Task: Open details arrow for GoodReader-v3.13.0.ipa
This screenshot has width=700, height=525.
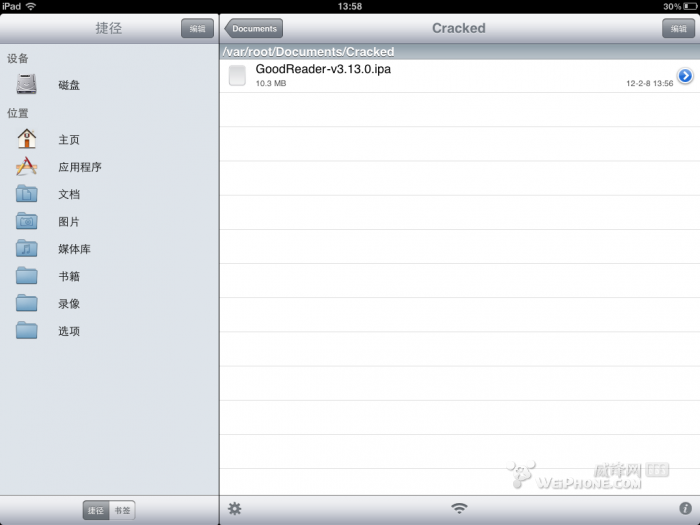Action: 685,76
